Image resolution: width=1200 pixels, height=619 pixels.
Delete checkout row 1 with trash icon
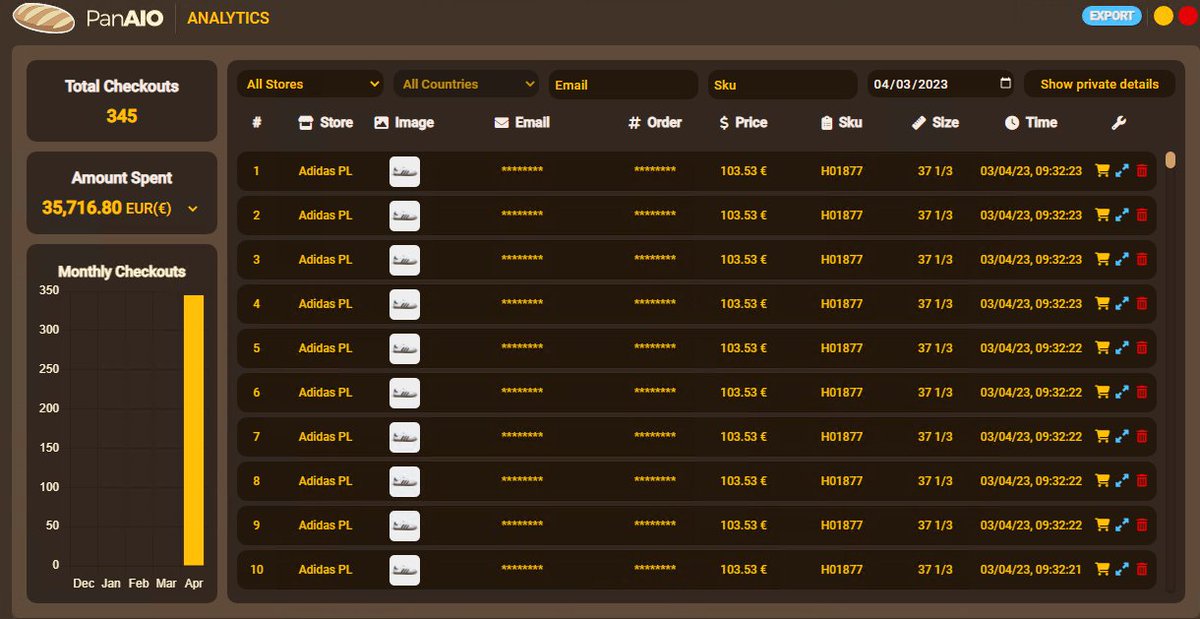pyautogui.click(x=1142, y=171)
